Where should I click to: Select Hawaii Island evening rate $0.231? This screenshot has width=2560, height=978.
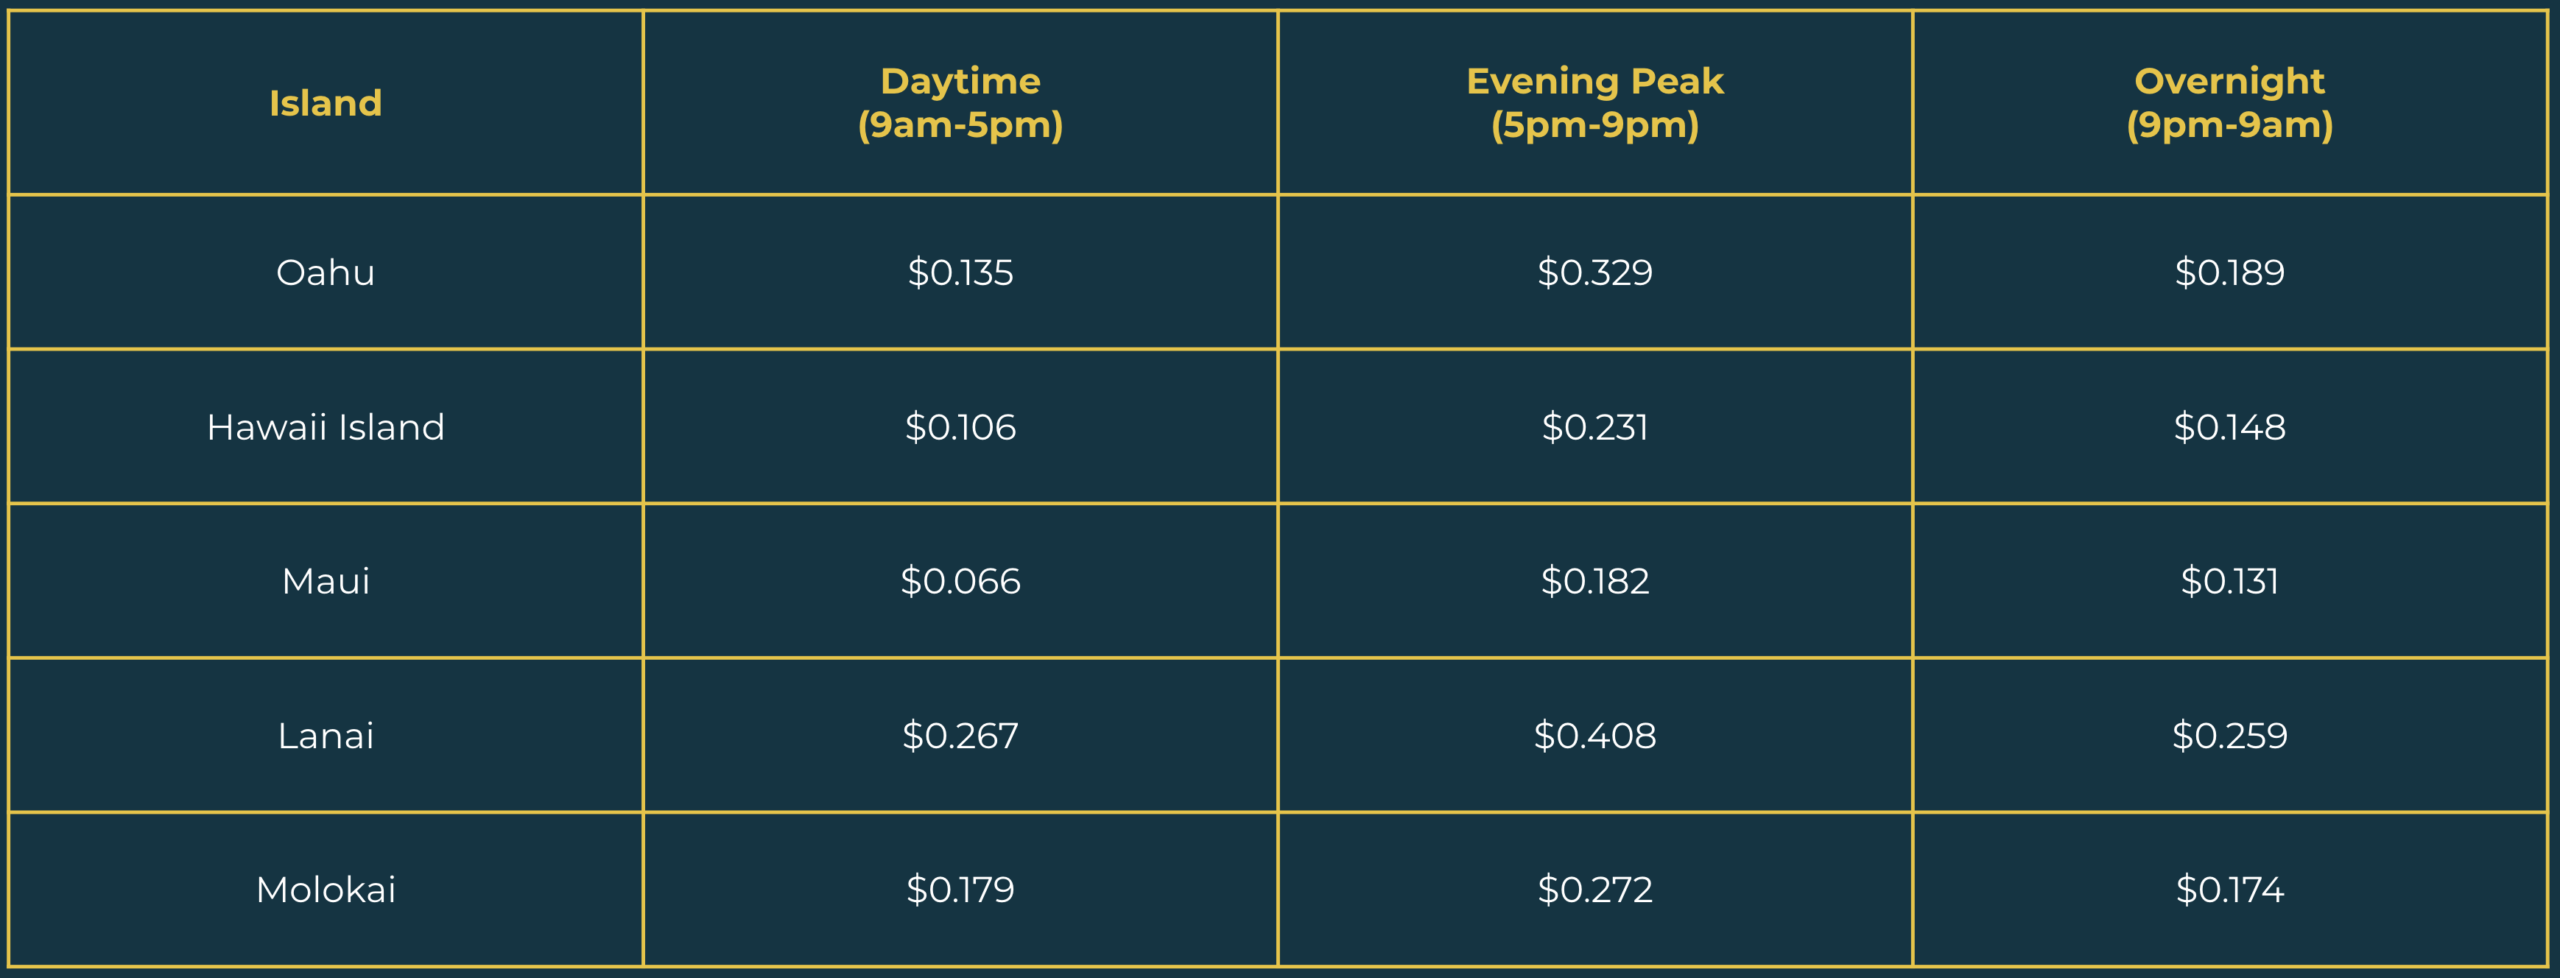tap(1595, 427)
